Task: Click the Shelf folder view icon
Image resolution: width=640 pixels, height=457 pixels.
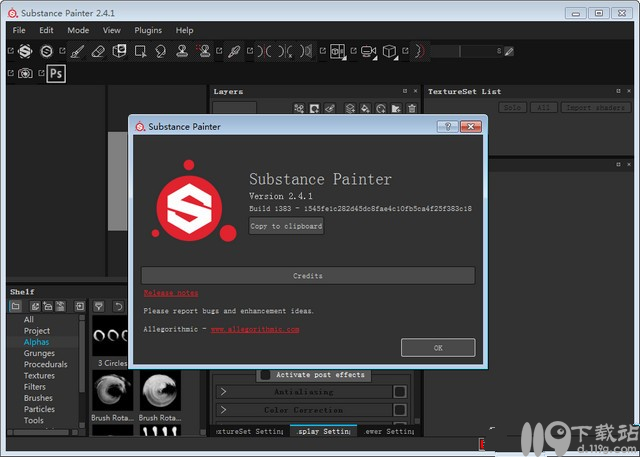Action: coord(16,306)
